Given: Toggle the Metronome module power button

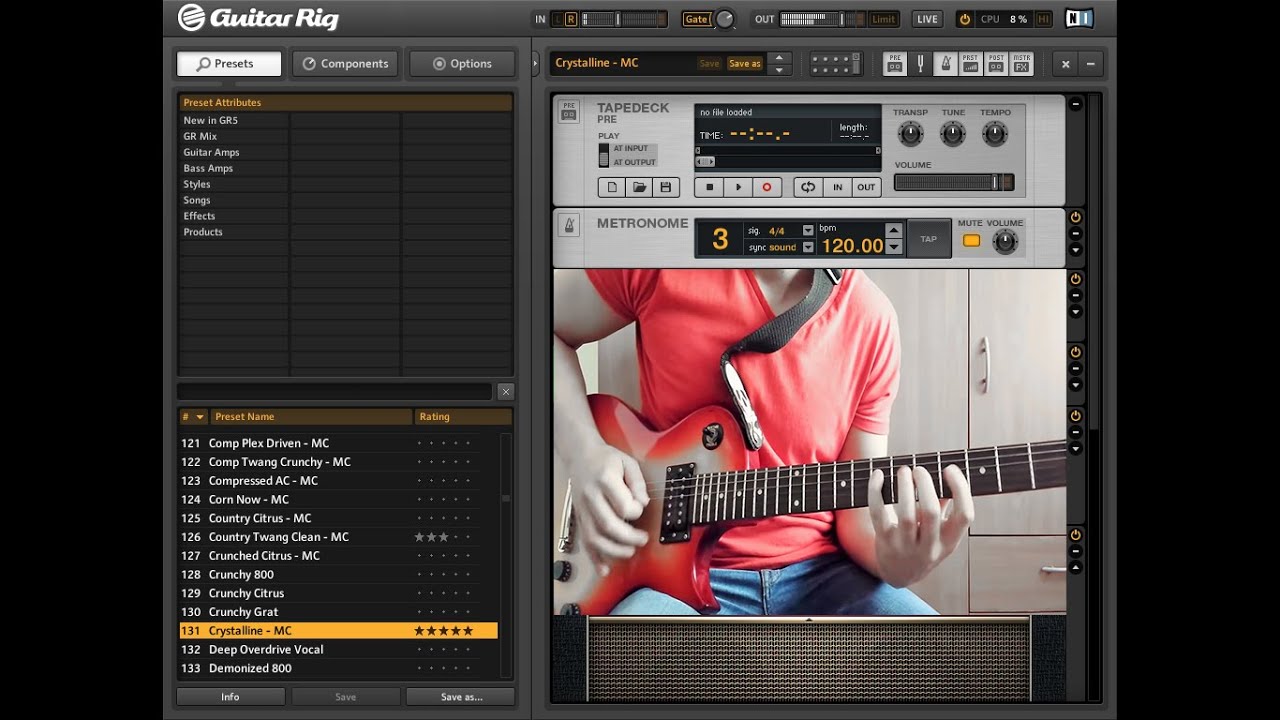Looking at the screenshot, I should (1076, 217).
